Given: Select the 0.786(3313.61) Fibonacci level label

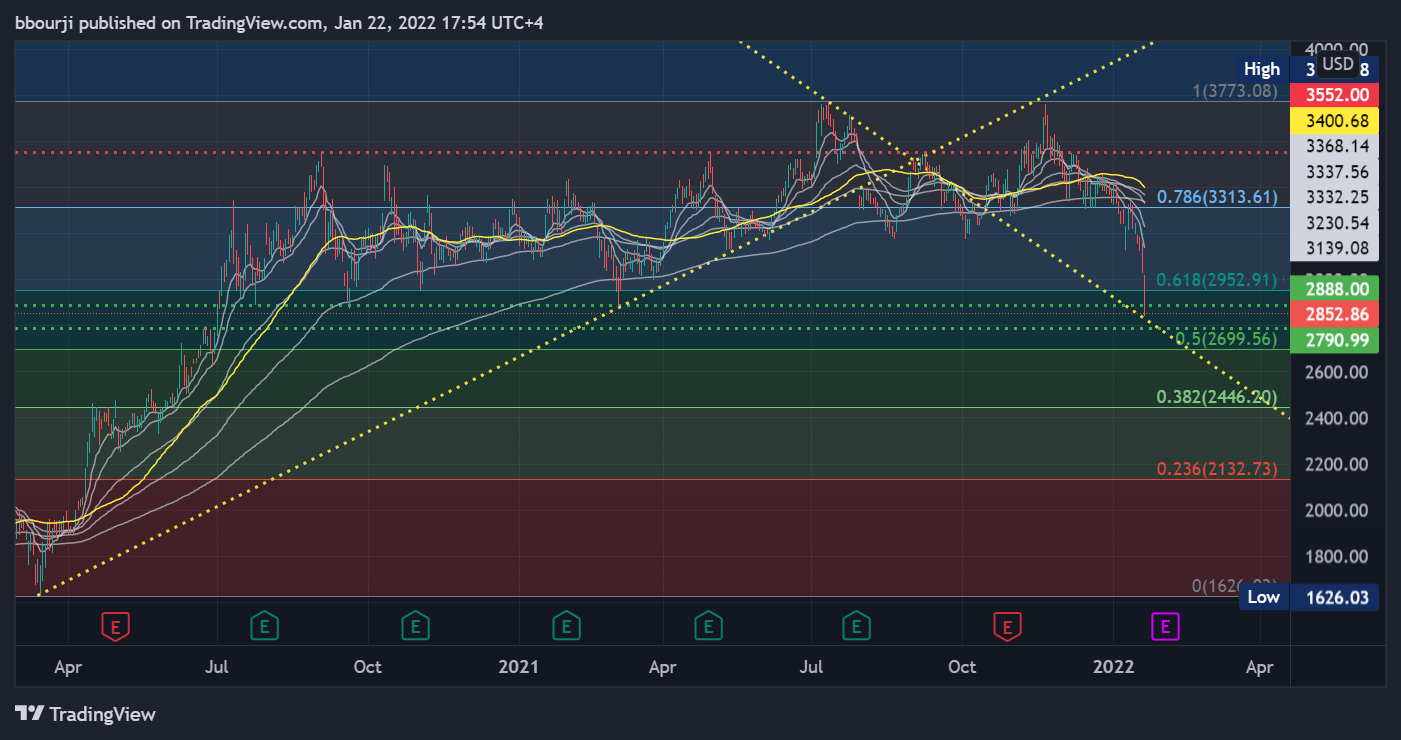Looking at the screenshot, I should [x=1217, y=196].
